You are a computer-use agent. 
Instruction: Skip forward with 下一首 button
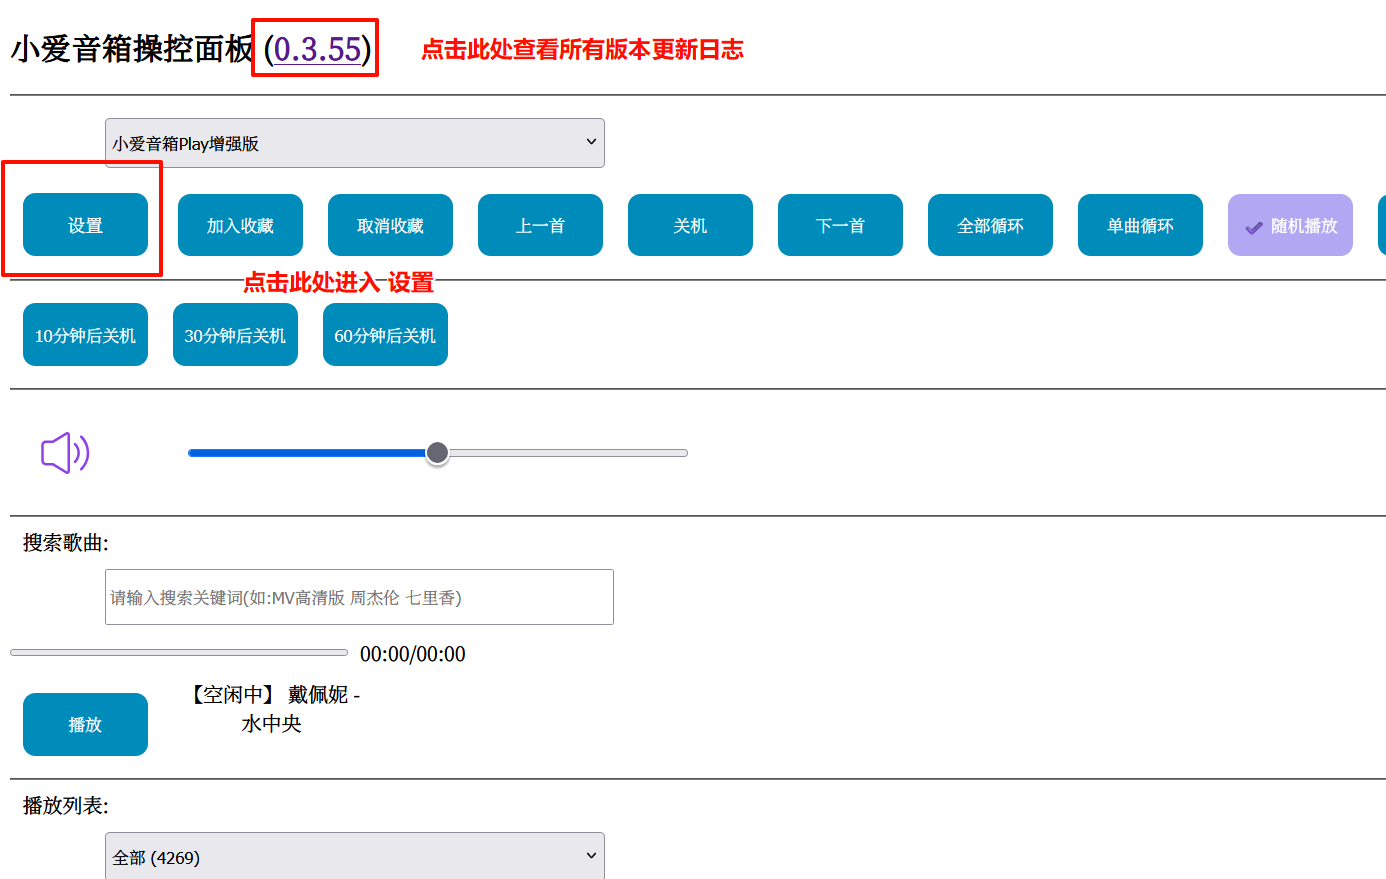(840, 225)
